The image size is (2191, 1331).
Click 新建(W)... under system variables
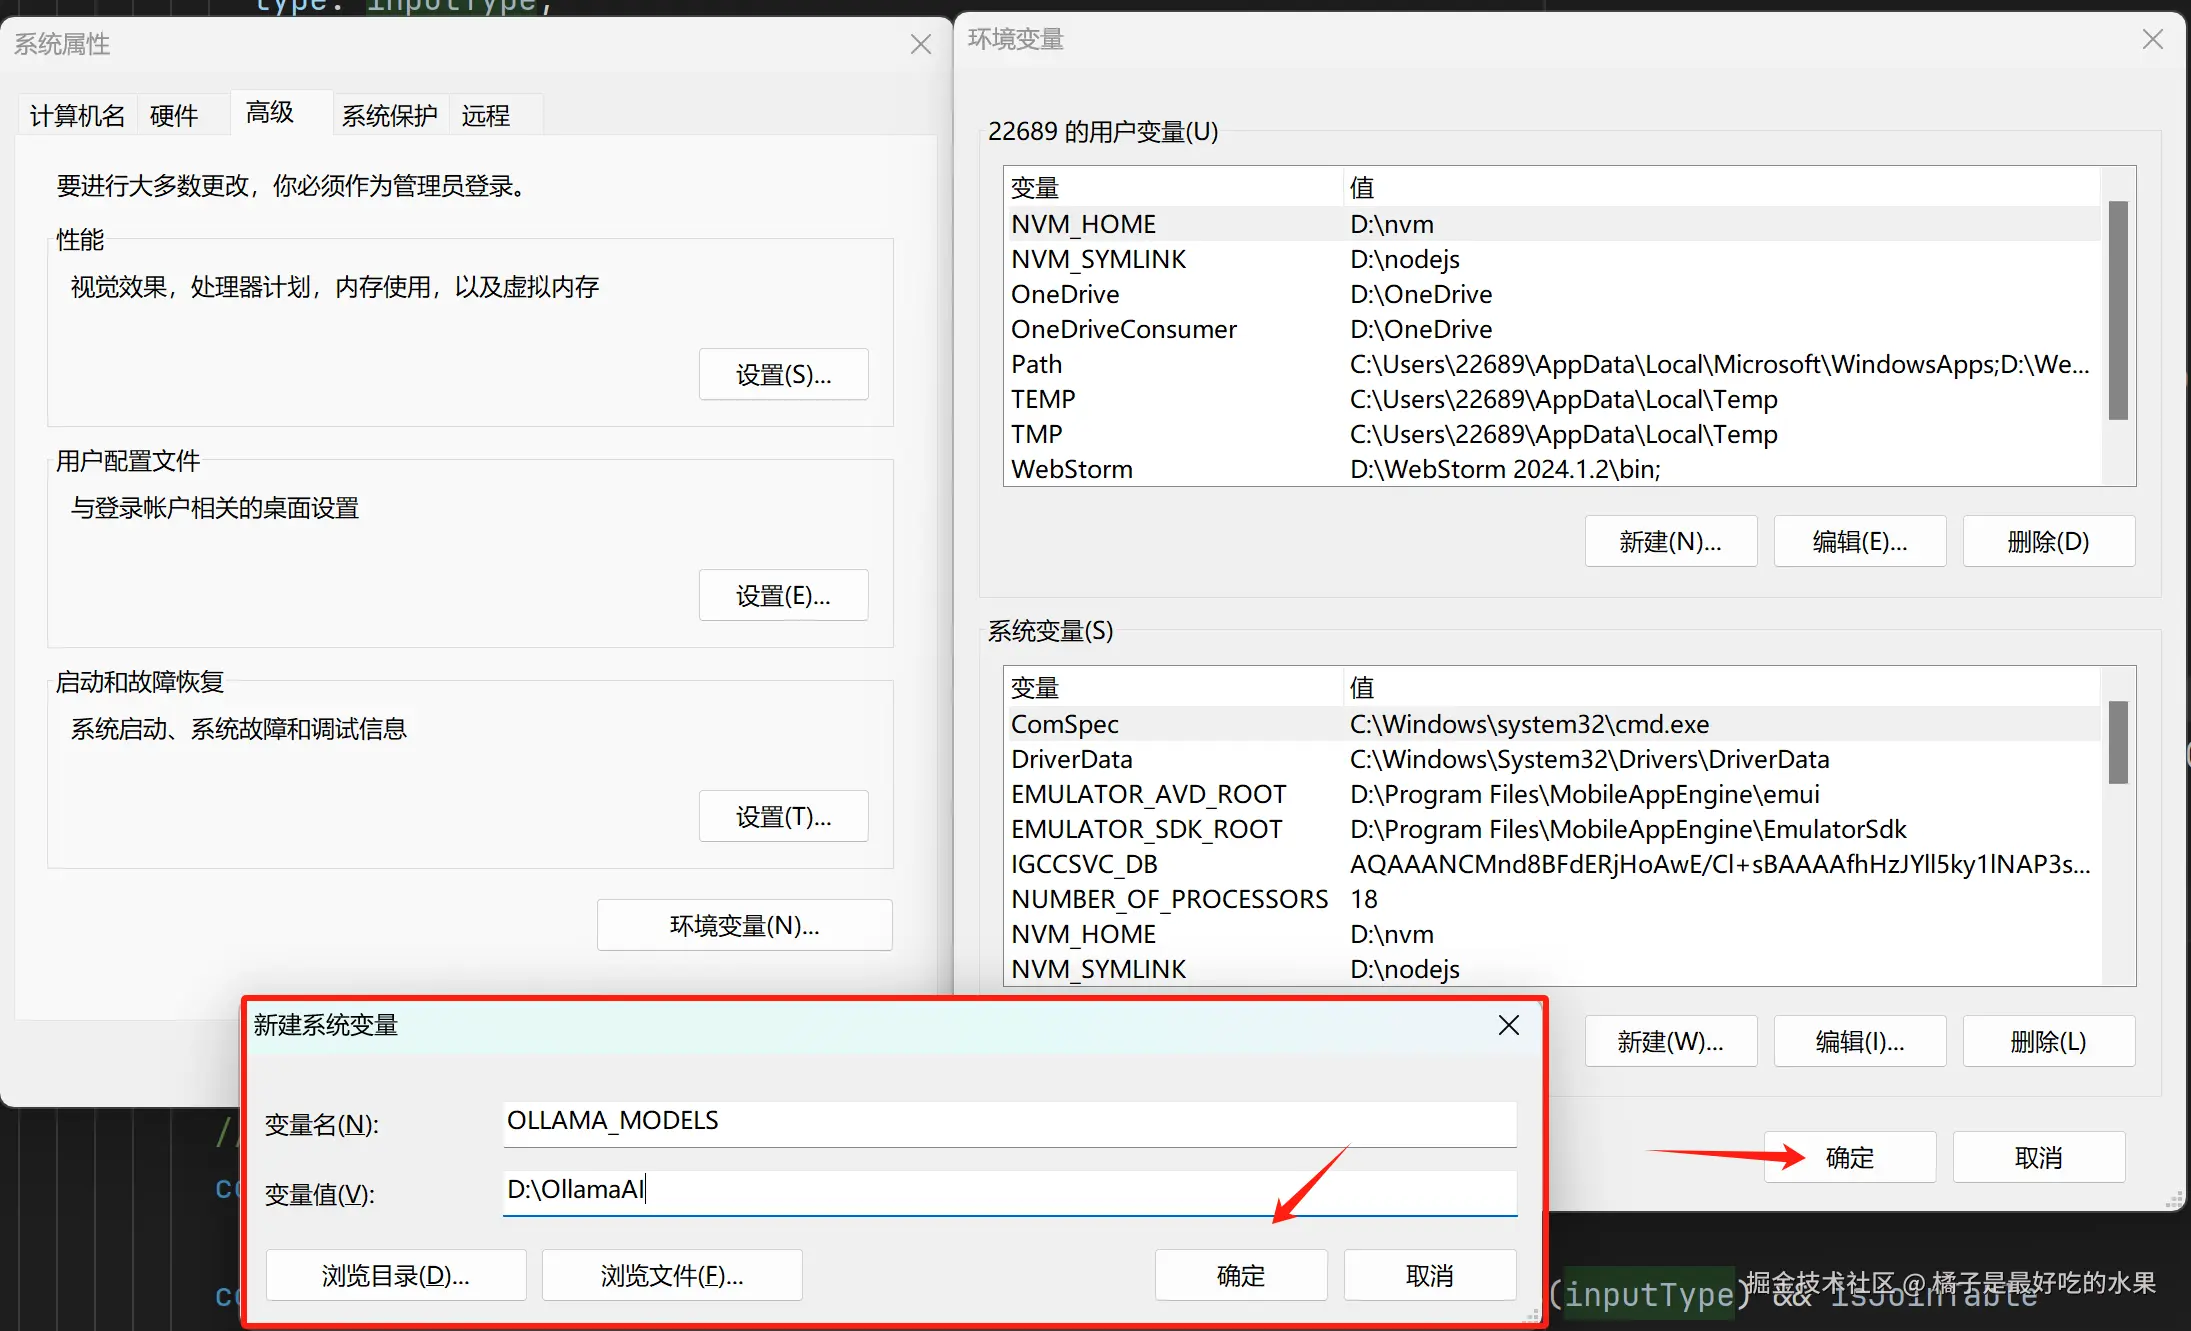coord(1670,1041)
